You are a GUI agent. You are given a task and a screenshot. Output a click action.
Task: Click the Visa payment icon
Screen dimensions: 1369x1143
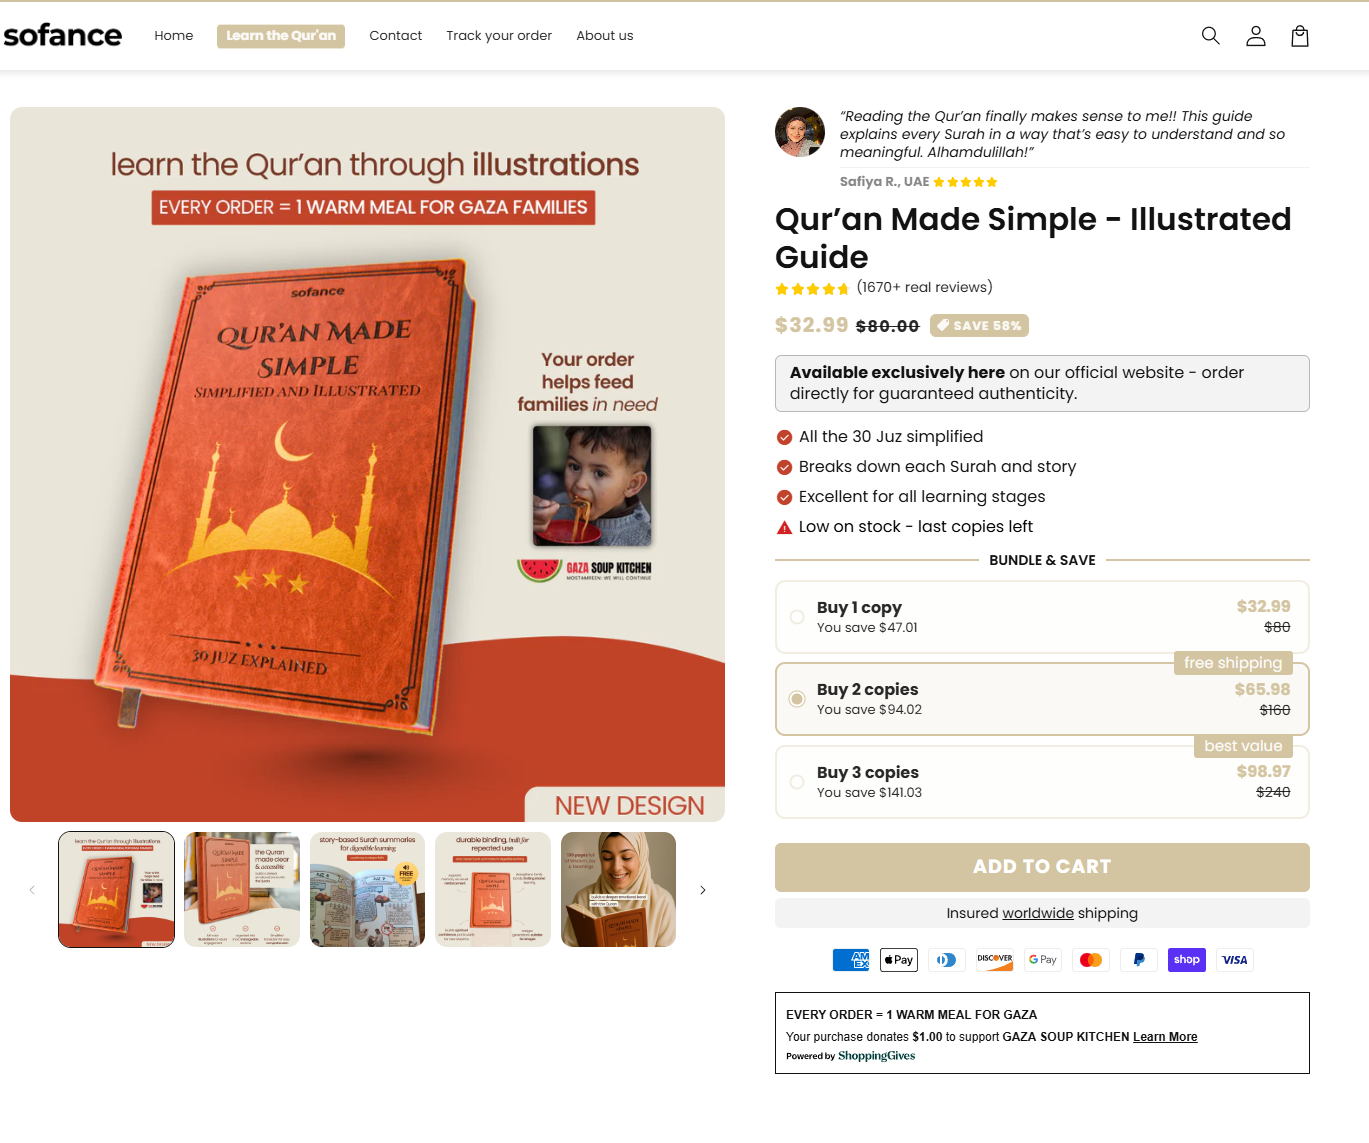[x=1235, y=960]
